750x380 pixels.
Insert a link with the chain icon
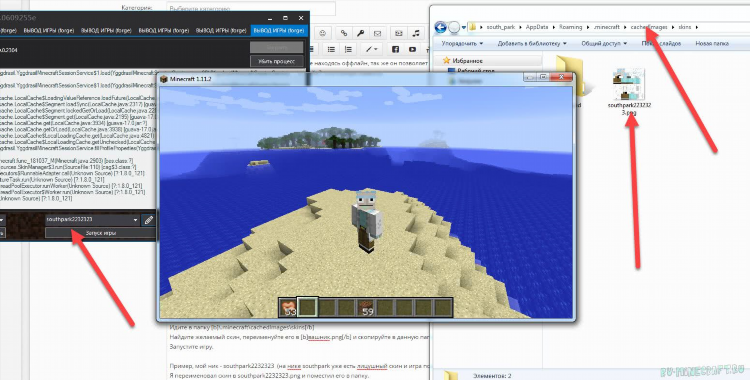click(343, 33)
